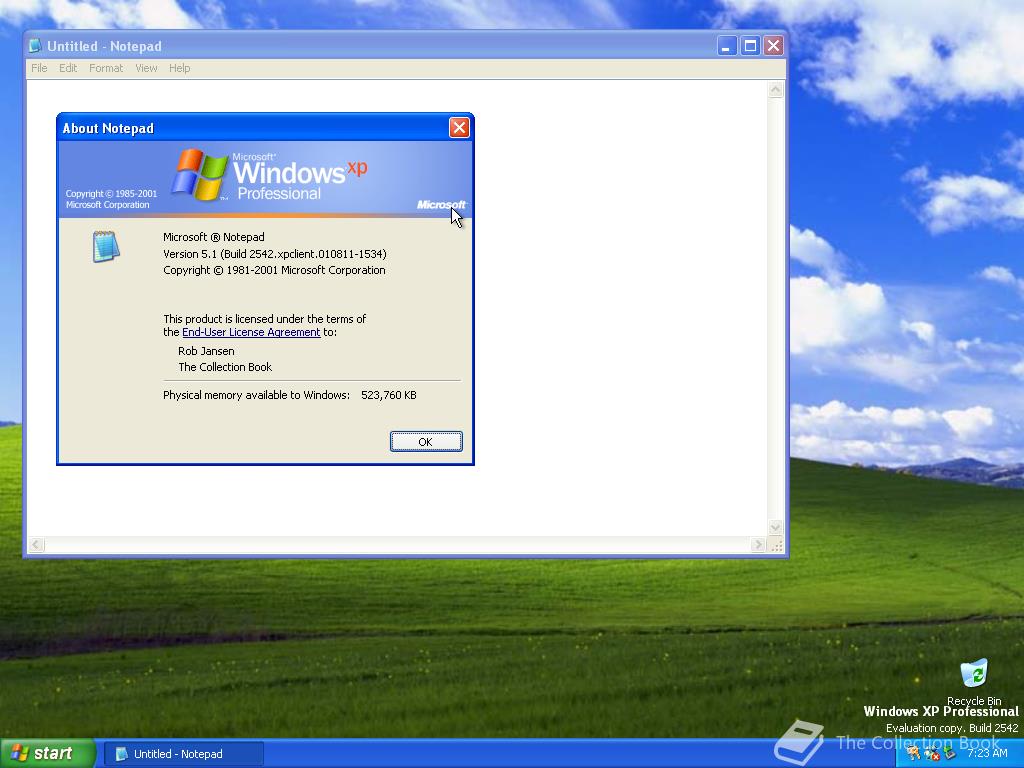Screen dimensions: 1024x768
Task: Click the vertical scrollbar down arrow in Notepad
Action: pos(775,526)
